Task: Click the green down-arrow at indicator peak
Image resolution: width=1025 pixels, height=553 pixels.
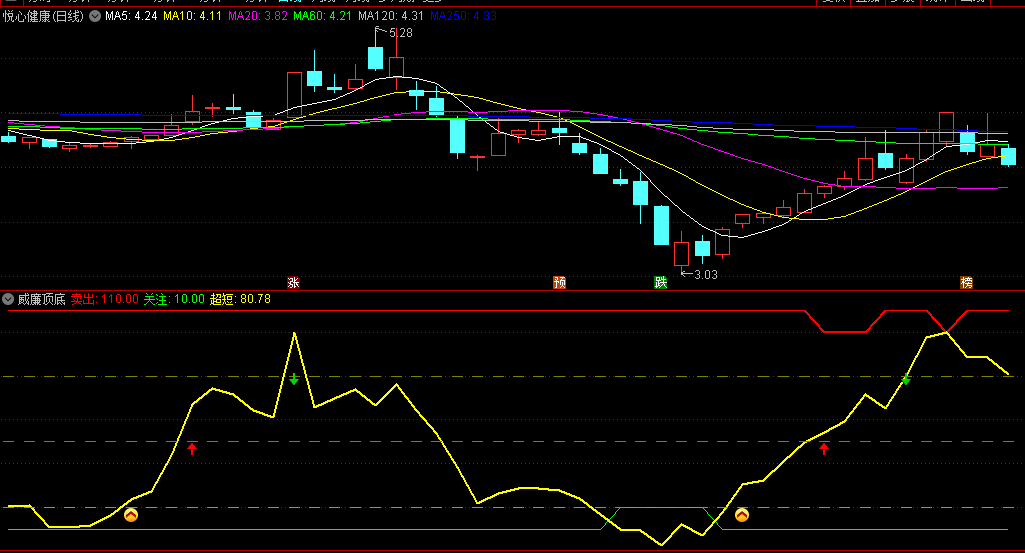Action: (294, 378)
